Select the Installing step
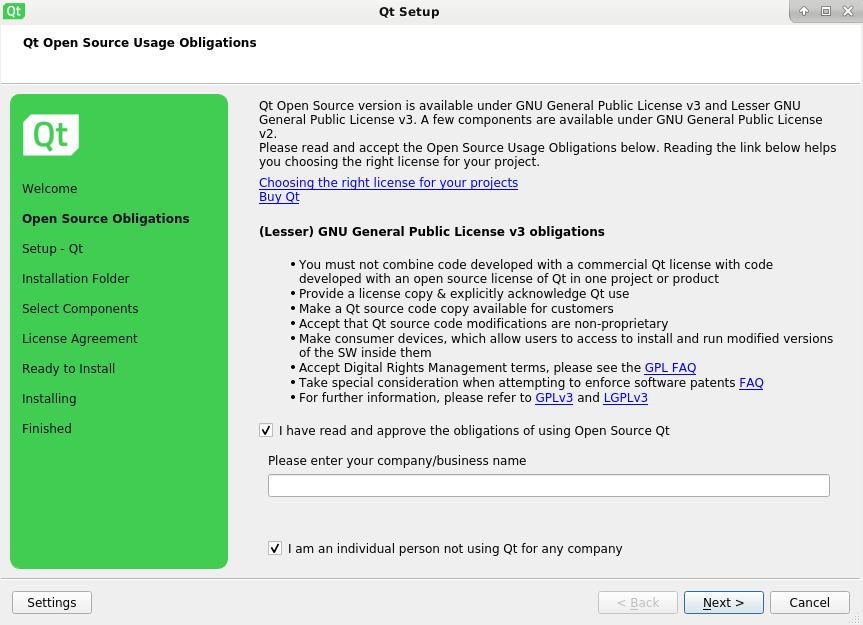863x625 pixels. click(49, 399)
